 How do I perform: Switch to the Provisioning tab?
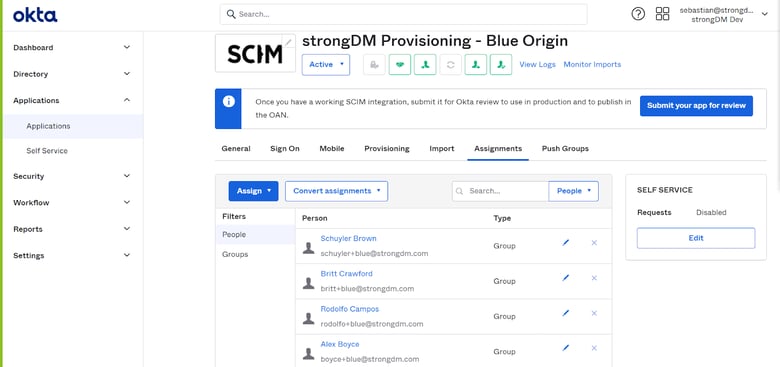point(387,149)
